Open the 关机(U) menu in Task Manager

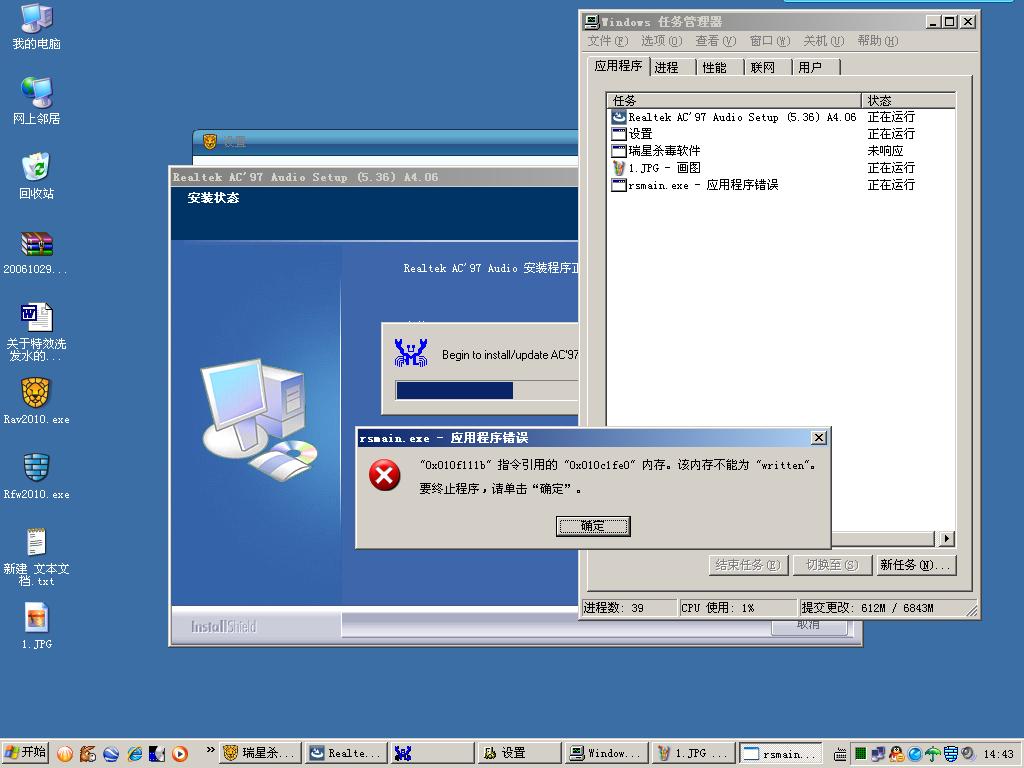coord(824,40)
